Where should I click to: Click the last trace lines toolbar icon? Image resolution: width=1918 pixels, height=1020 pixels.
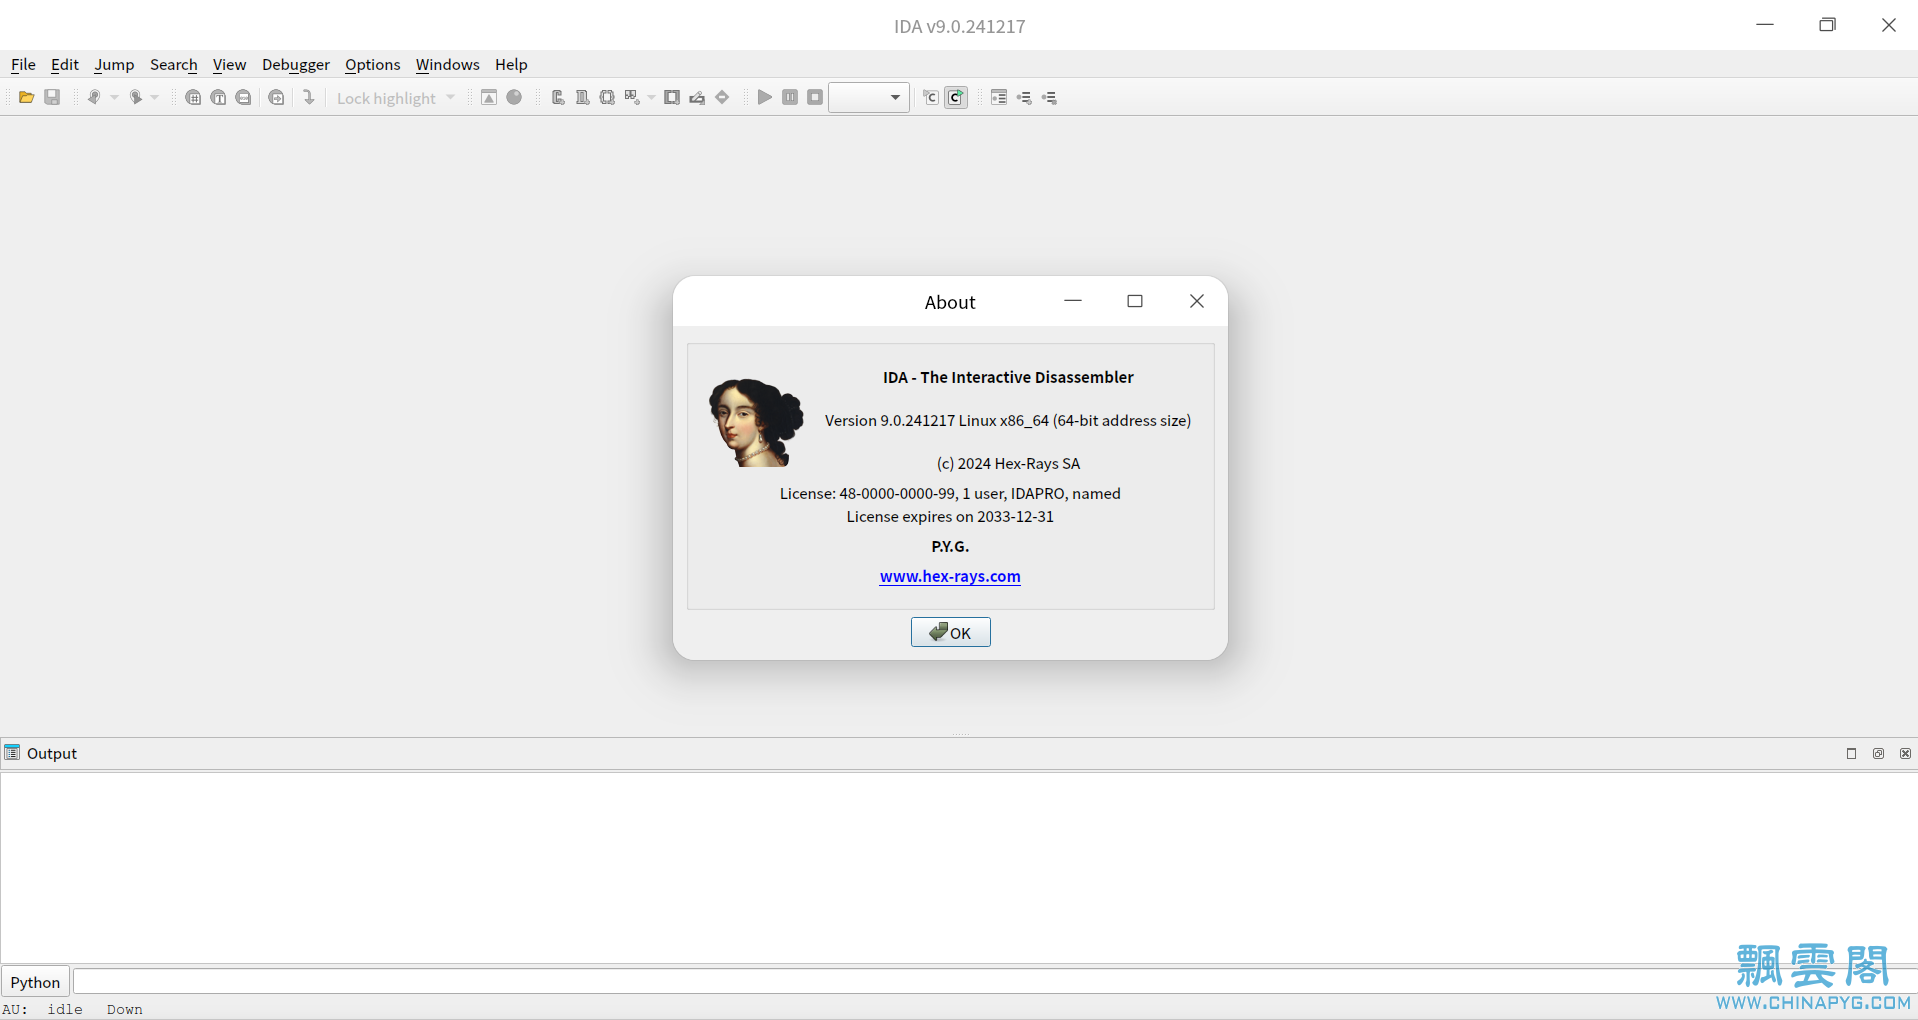click(x=1049, y=97)
